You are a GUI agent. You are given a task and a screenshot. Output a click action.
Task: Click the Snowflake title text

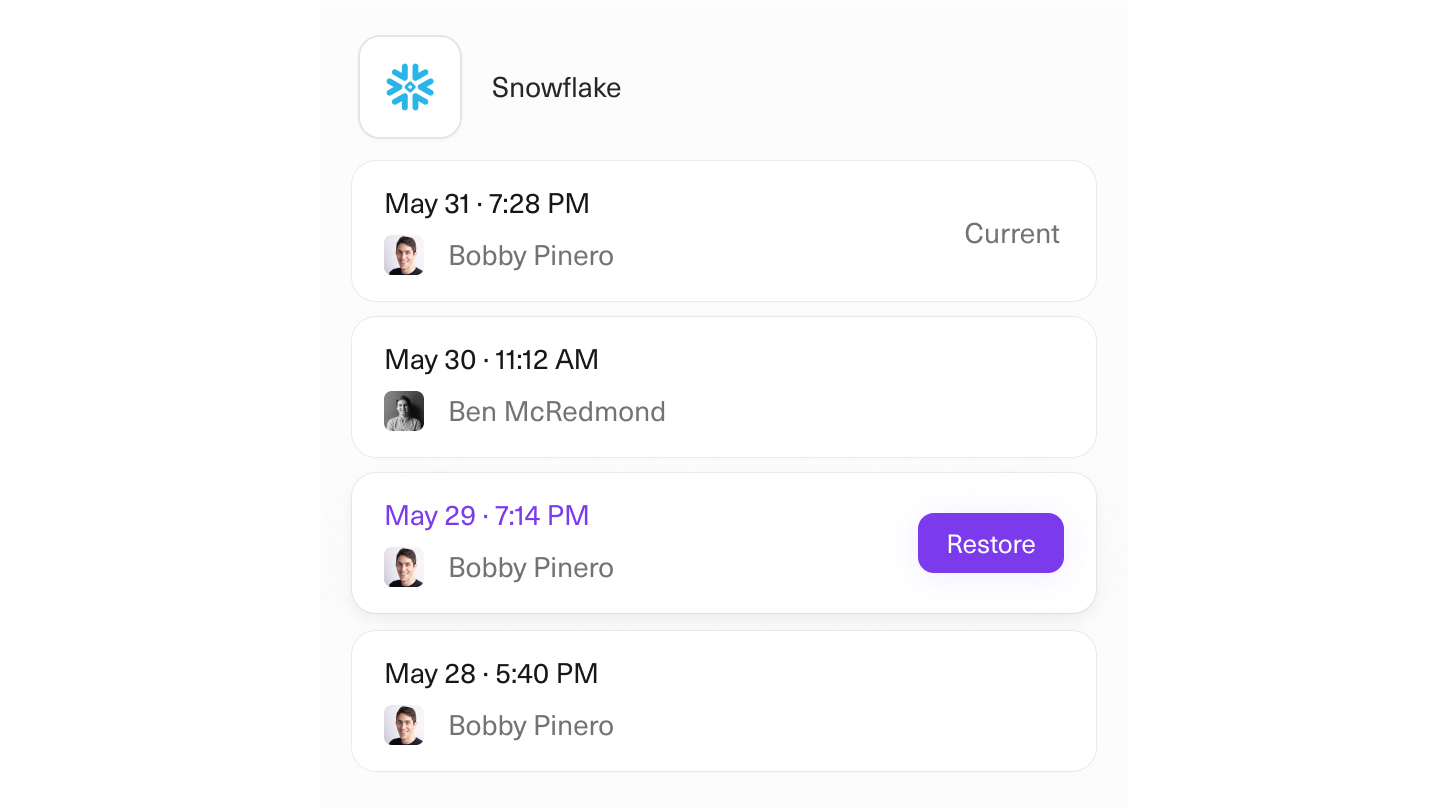(556, 88)
